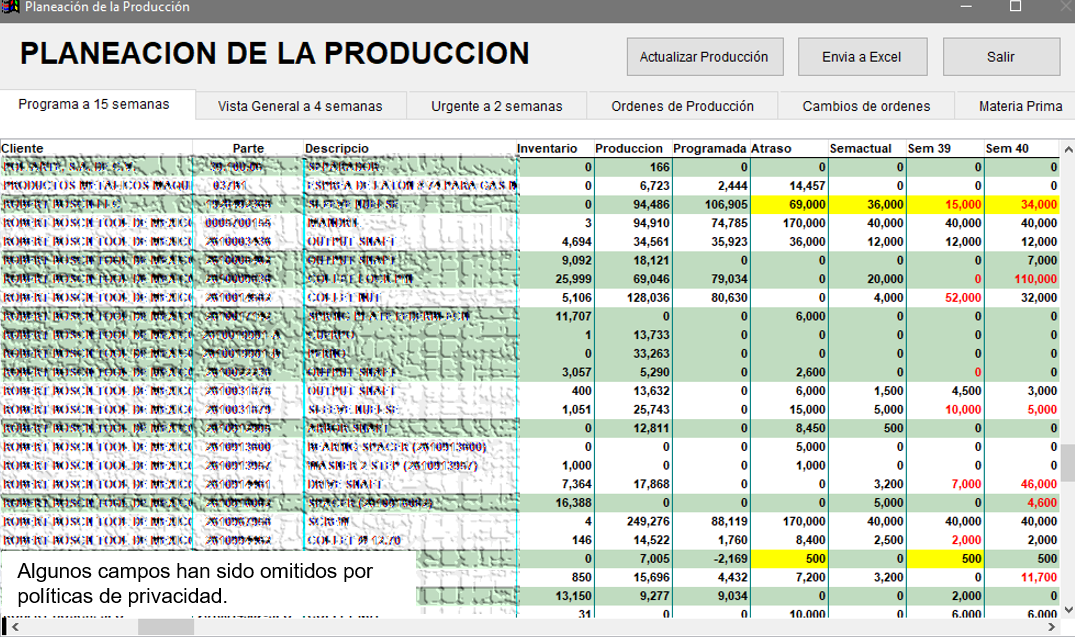Go to Ordenes de Producción tab

coord(682,106)
